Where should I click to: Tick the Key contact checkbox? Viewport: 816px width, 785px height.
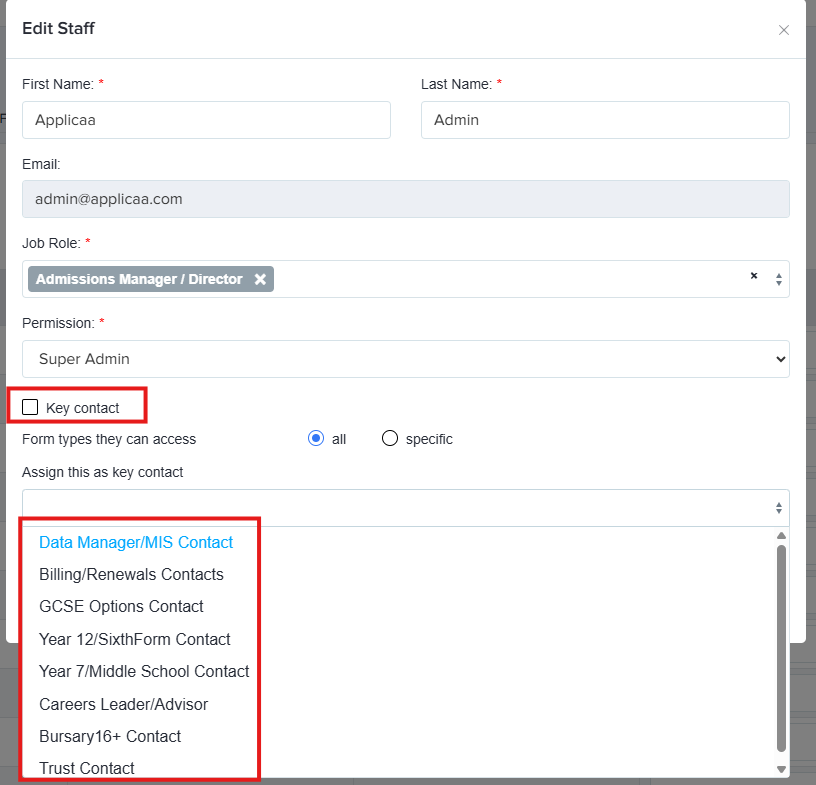click(30, 407)
